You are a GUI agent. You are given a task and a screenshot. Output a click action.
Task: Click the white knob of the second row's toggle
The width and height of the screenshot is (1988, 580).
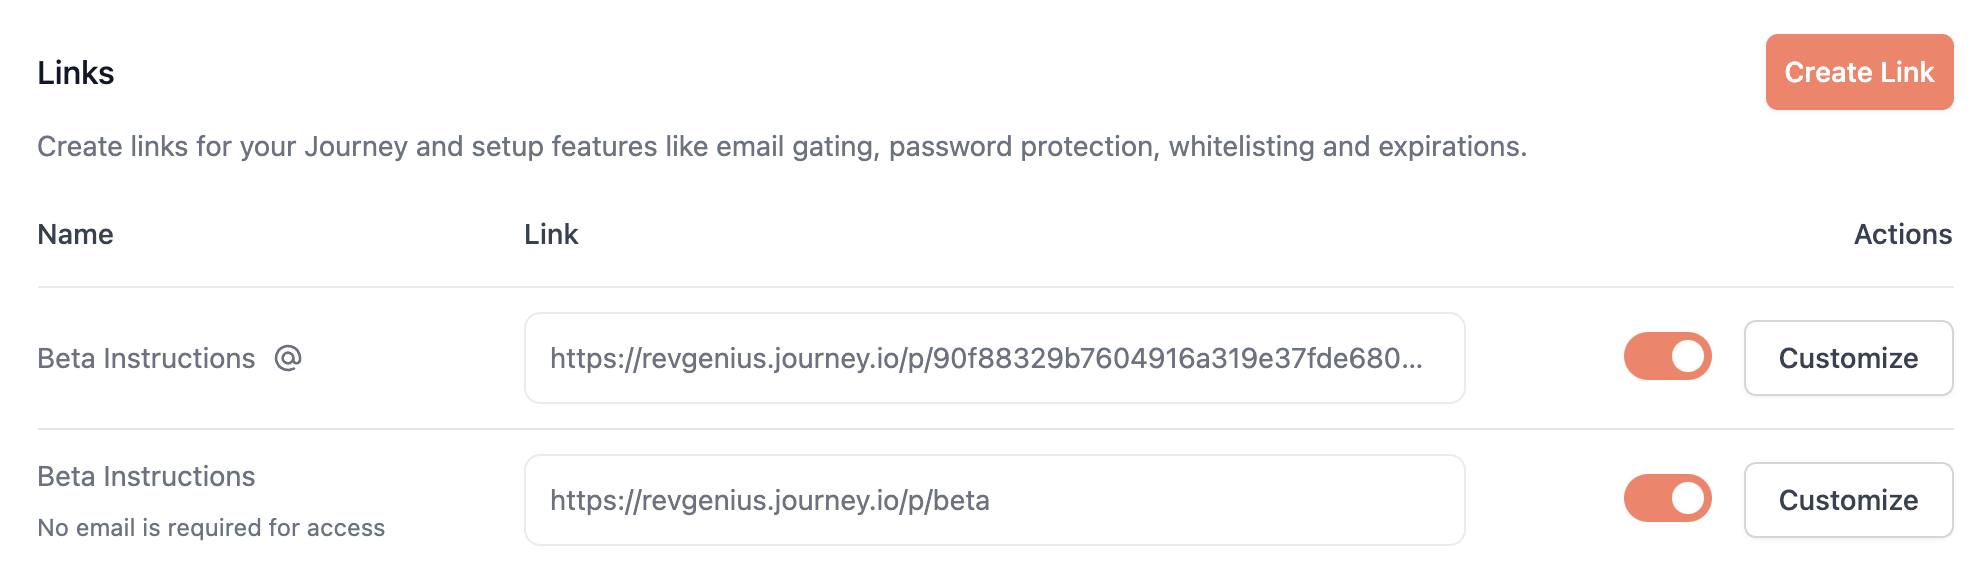tap(1688, 499)
